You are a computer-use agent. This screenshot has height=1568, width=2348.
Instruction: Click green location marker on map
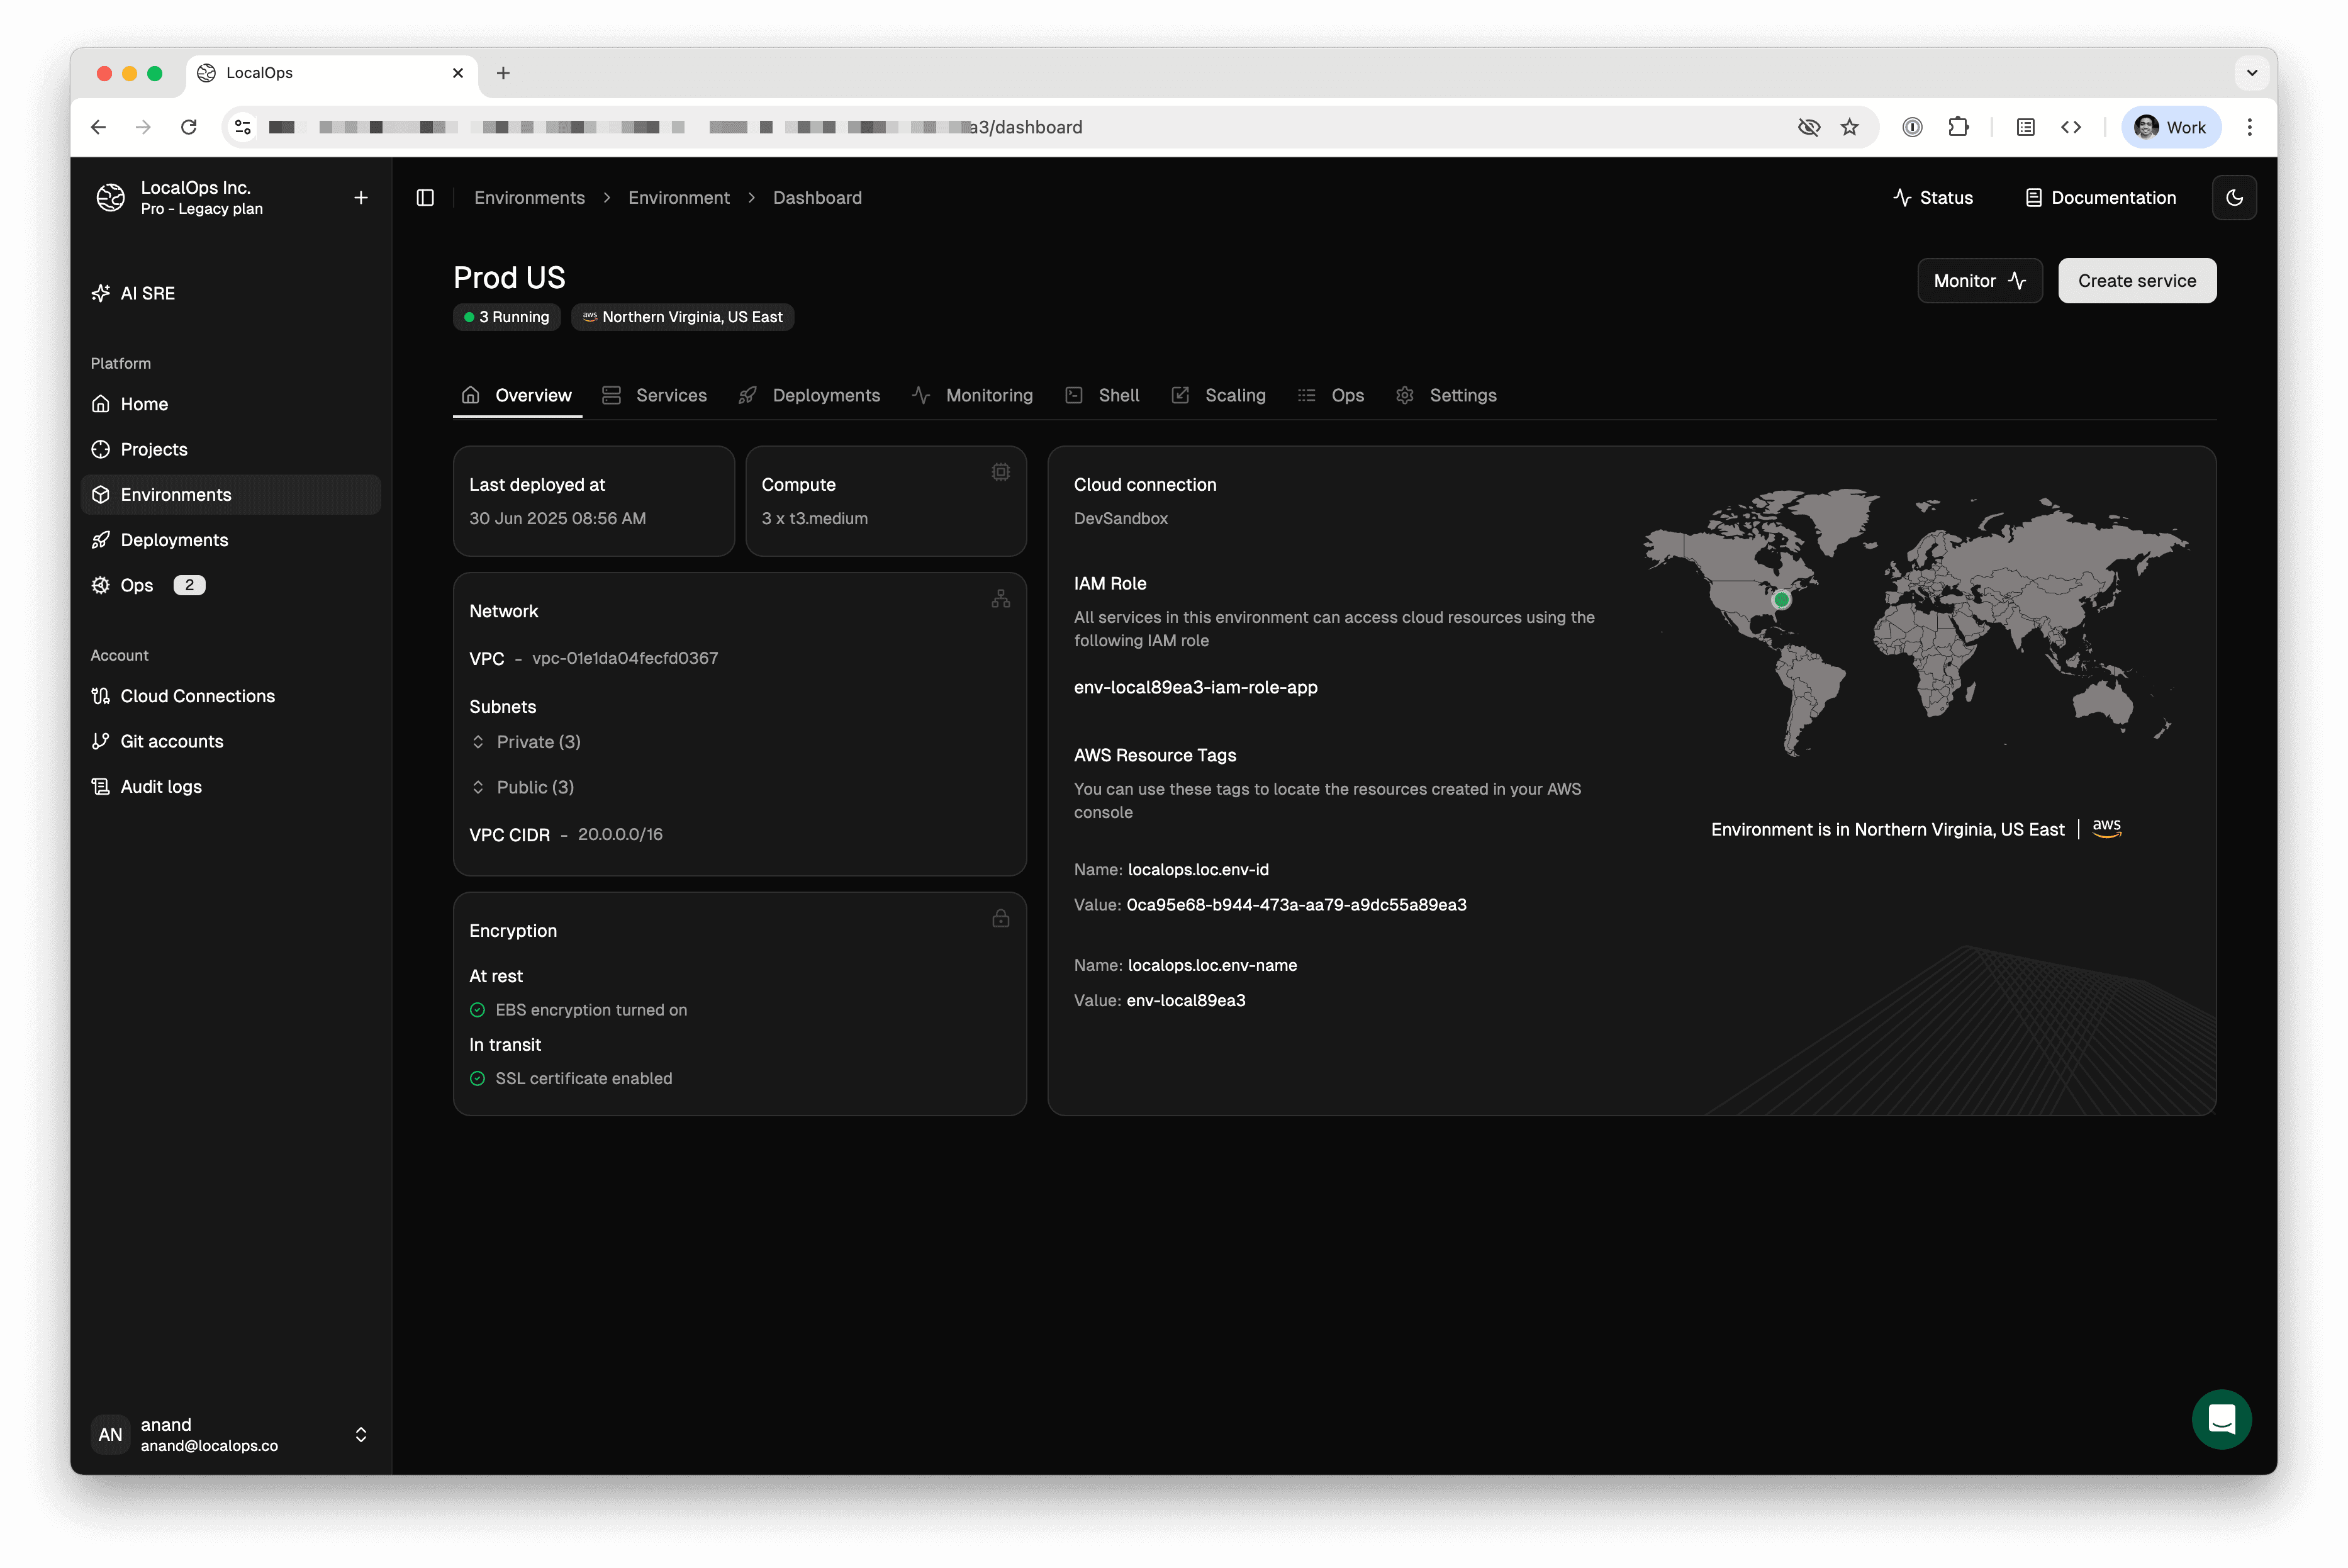click(1781, 600)
